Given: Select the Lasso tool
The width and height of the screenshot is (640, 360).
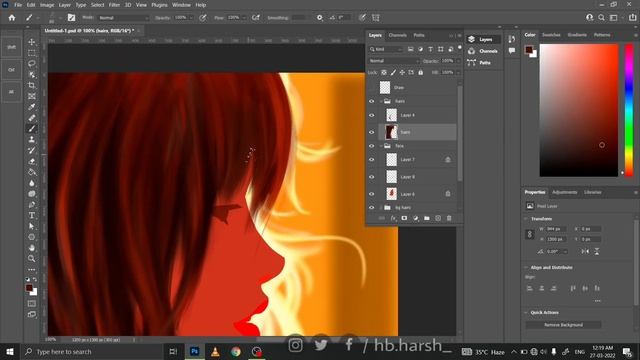Looking at the screenshot, I should tap(31, 64).
